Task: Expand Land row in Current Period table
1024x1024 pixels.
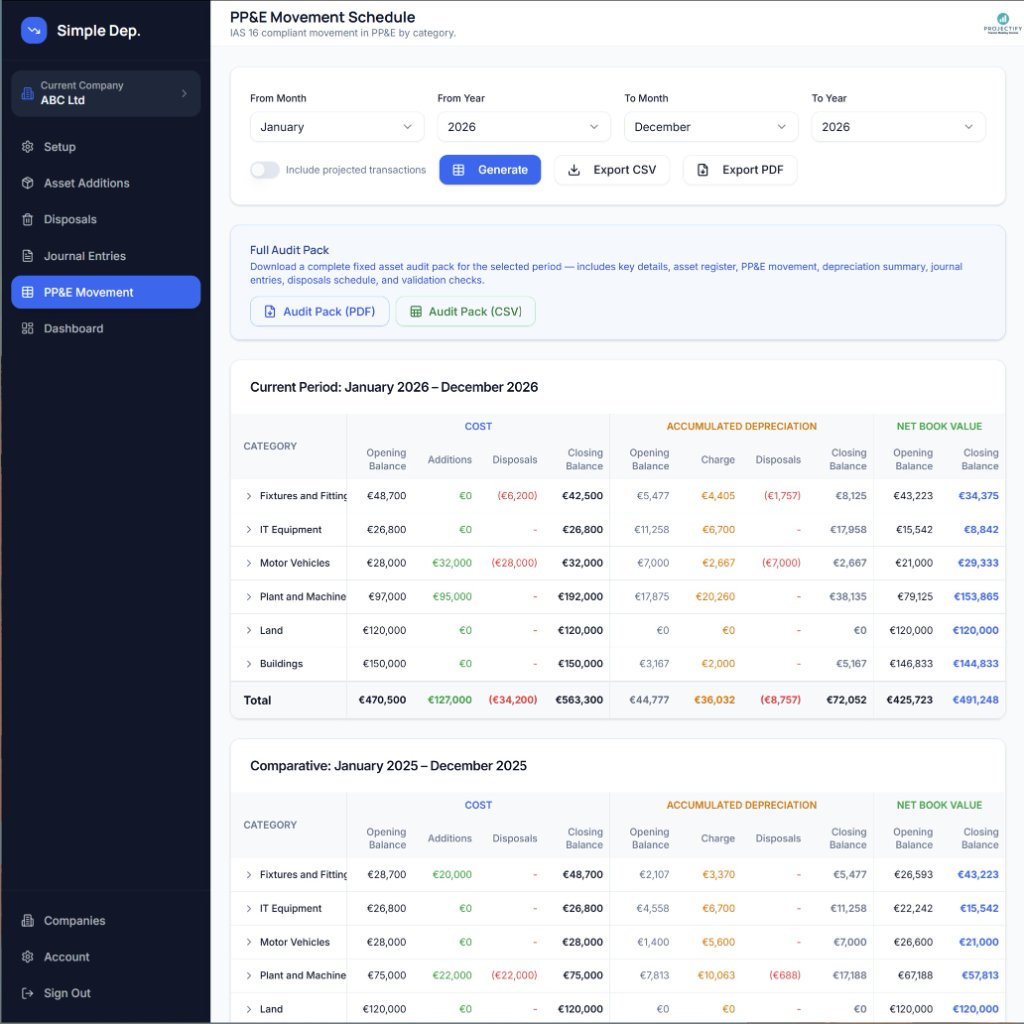Action: point(249,630)
